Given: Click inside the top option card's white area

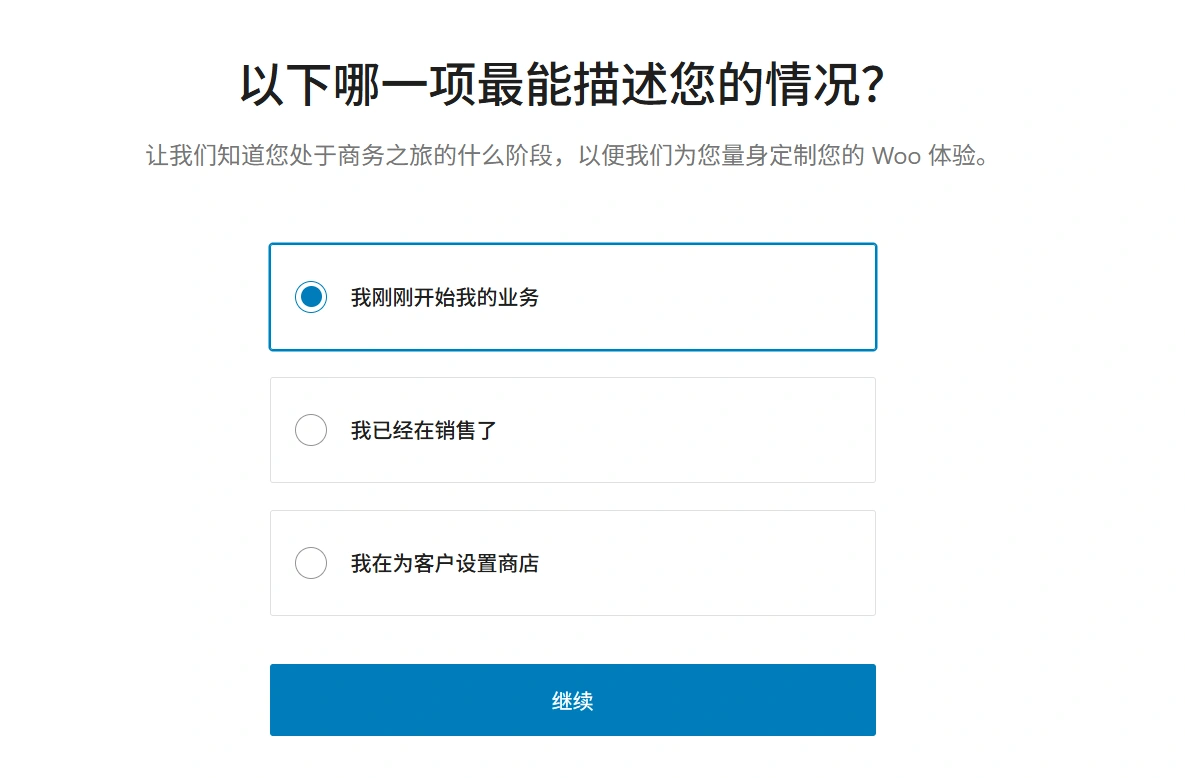Looking at the screenshot, I should 700,296.
